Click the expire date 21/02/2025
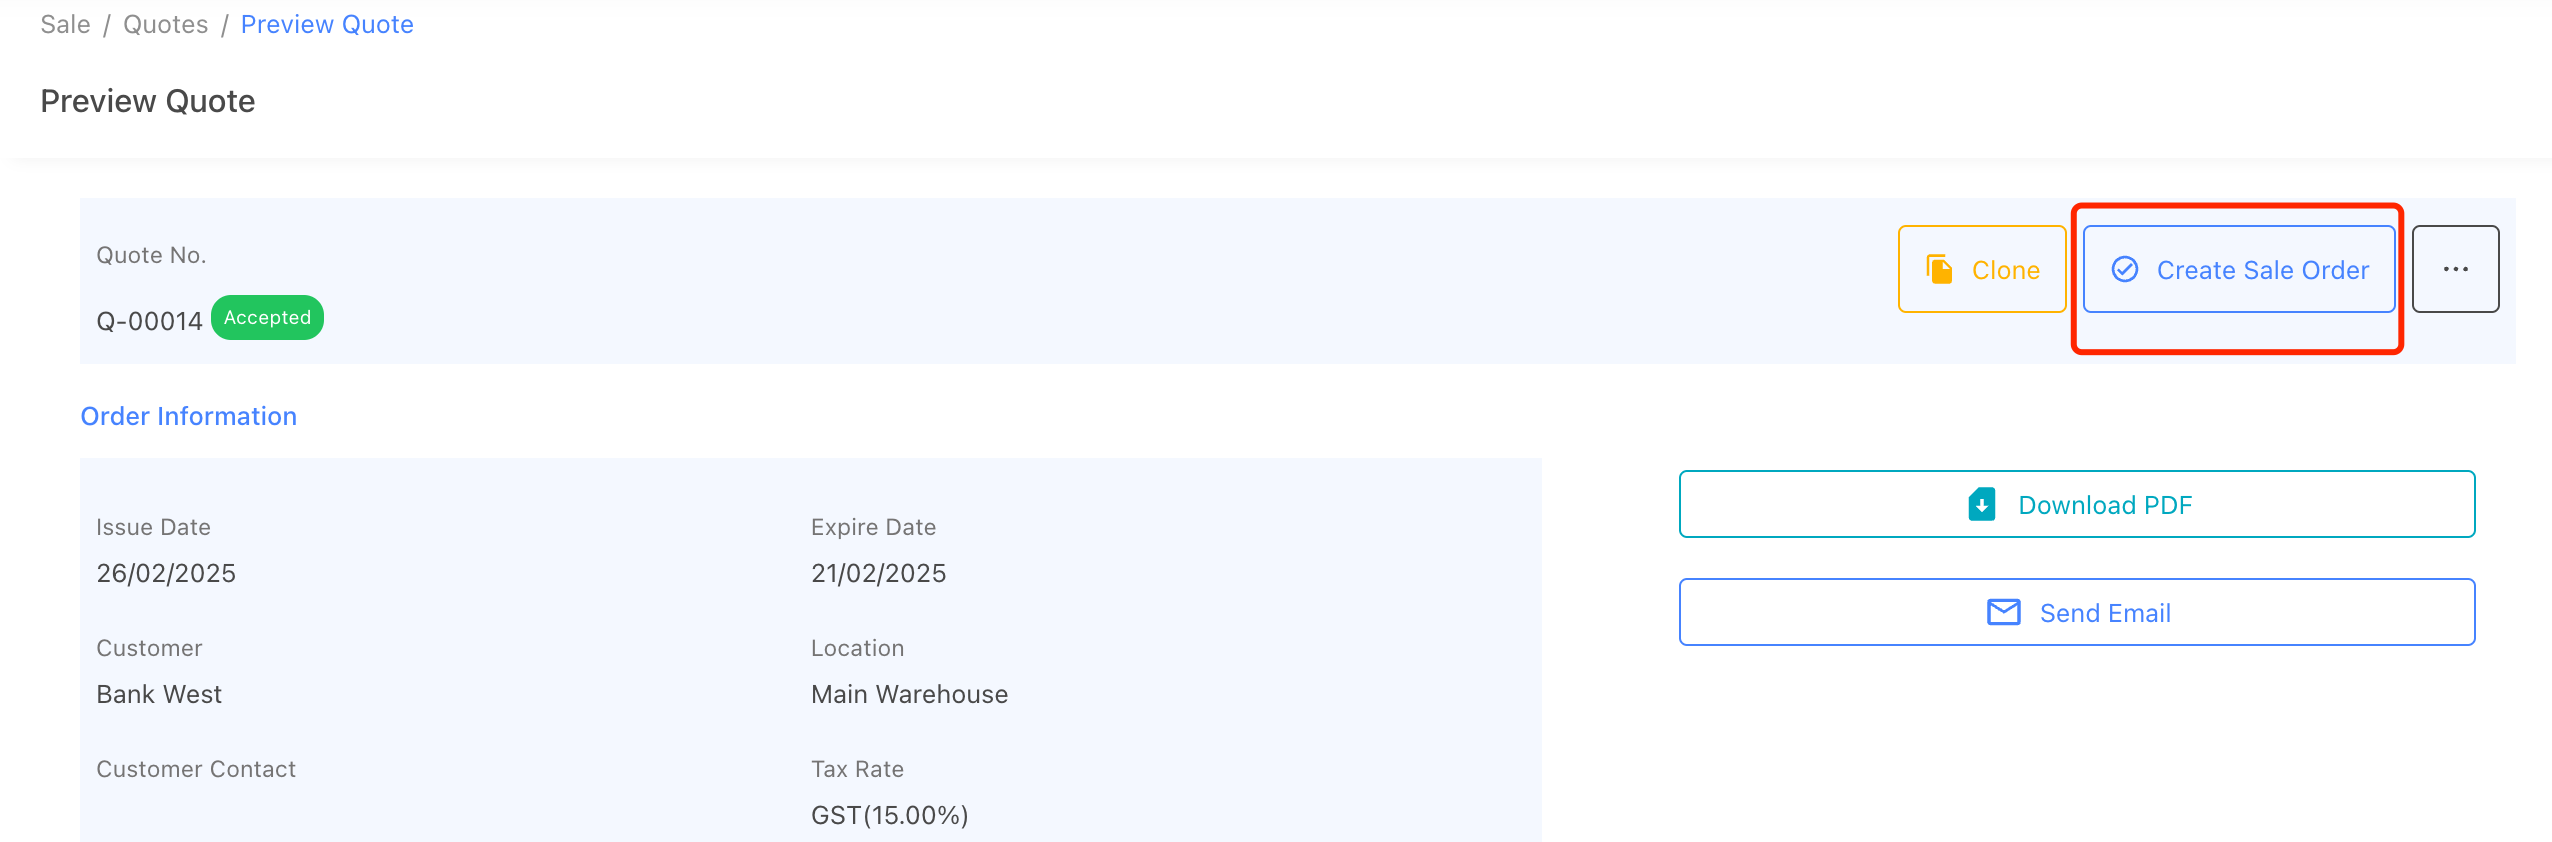This screenshot has height=842, width=2552. coord(878,573)
